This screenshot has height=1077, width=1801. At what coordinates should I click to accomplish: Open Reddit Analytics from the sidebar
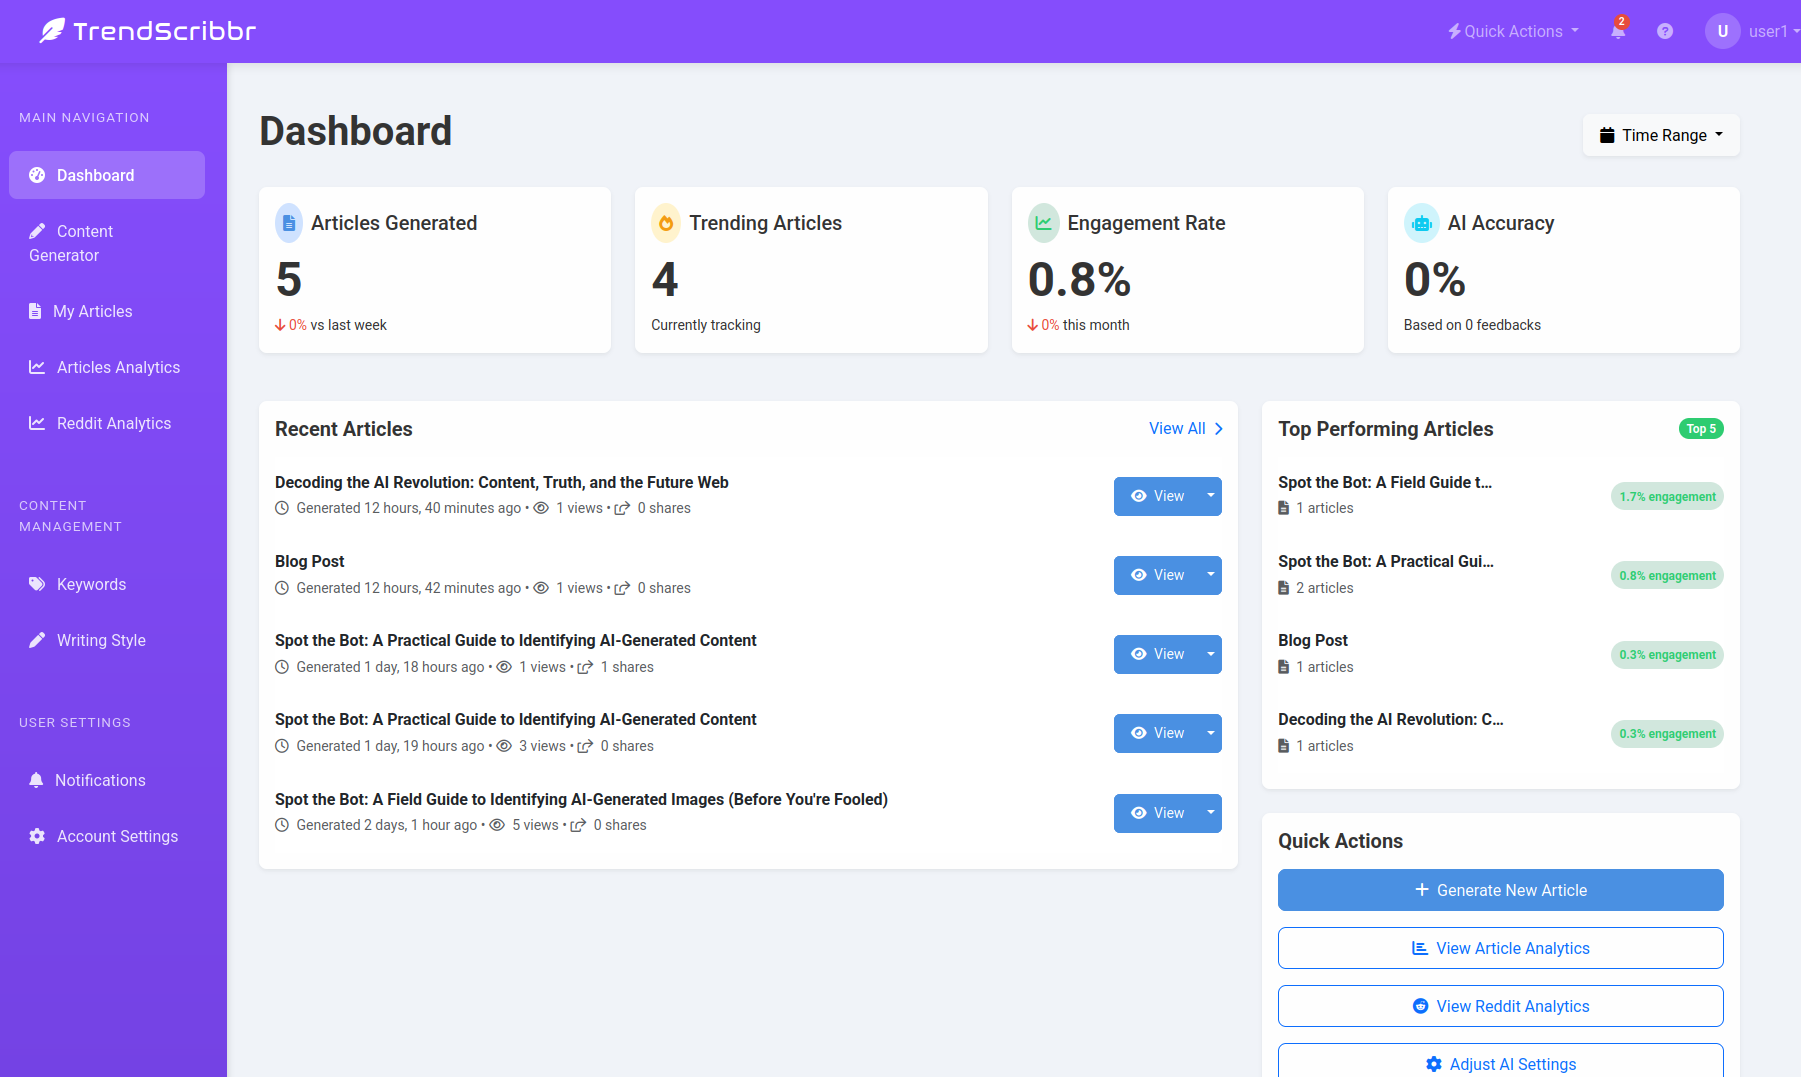pyautogui.click(x=113, y=423)
